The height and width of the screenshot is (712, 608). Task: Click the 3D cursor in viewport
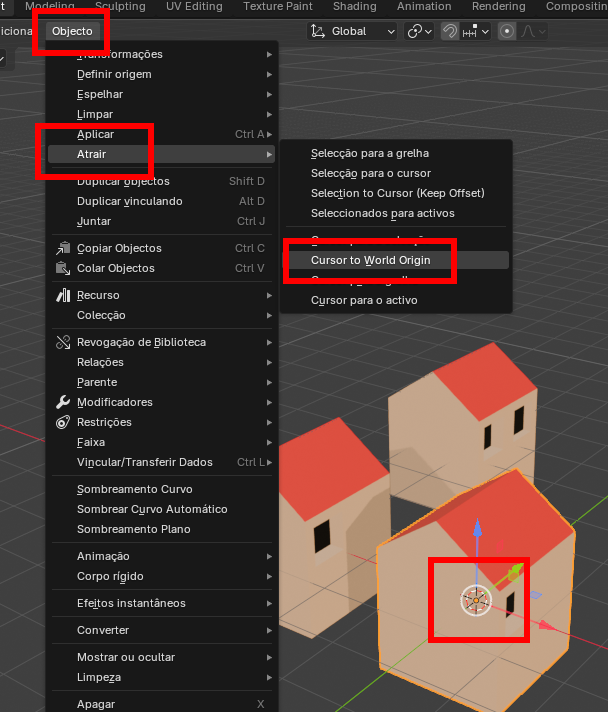(476, 600)
